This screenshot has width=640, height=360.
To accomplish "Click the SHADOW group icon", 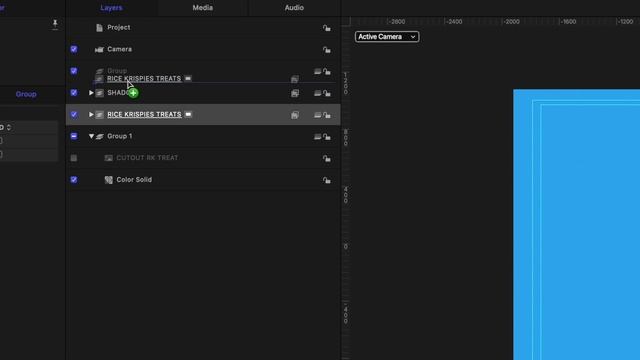I will tap(99, 93).
